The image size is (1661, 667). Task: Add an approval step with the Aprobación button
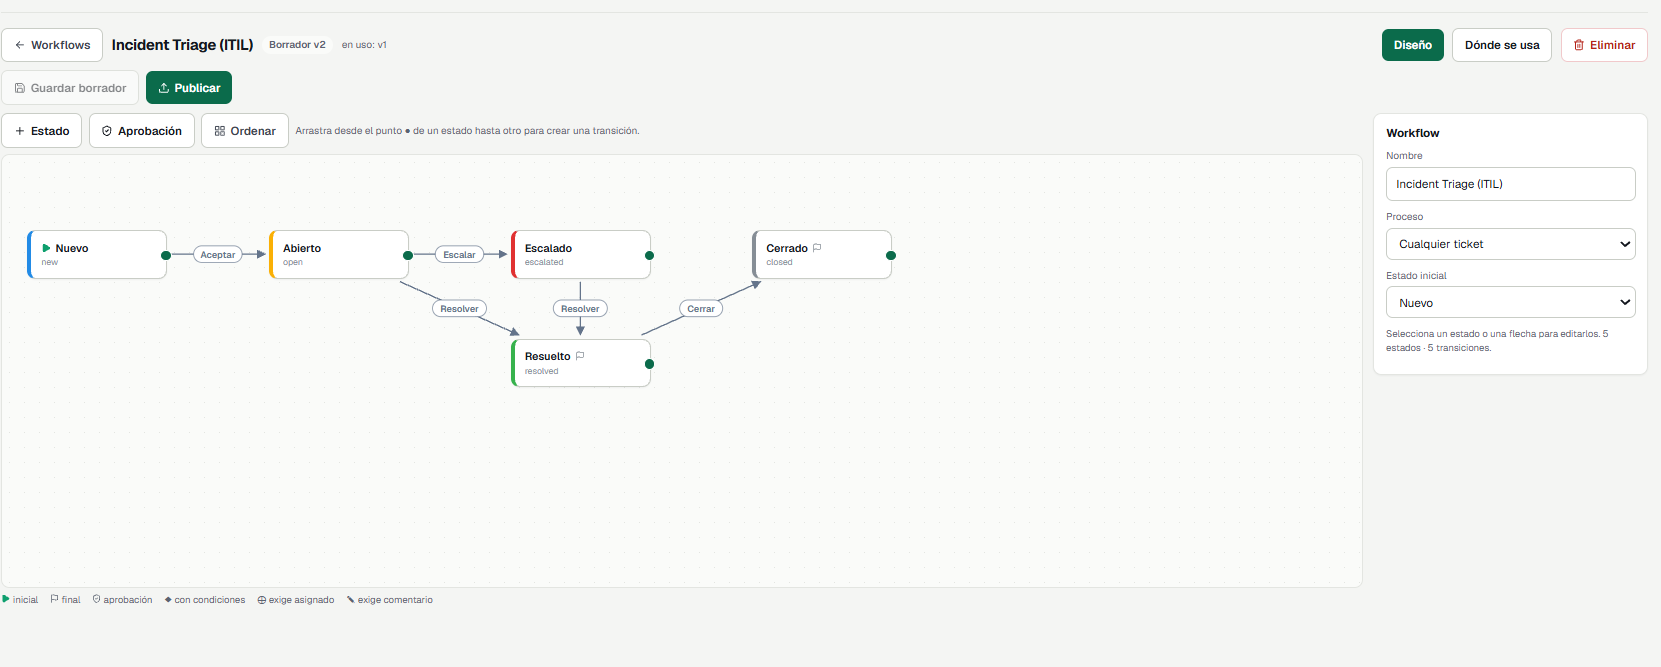coord(142,131)
